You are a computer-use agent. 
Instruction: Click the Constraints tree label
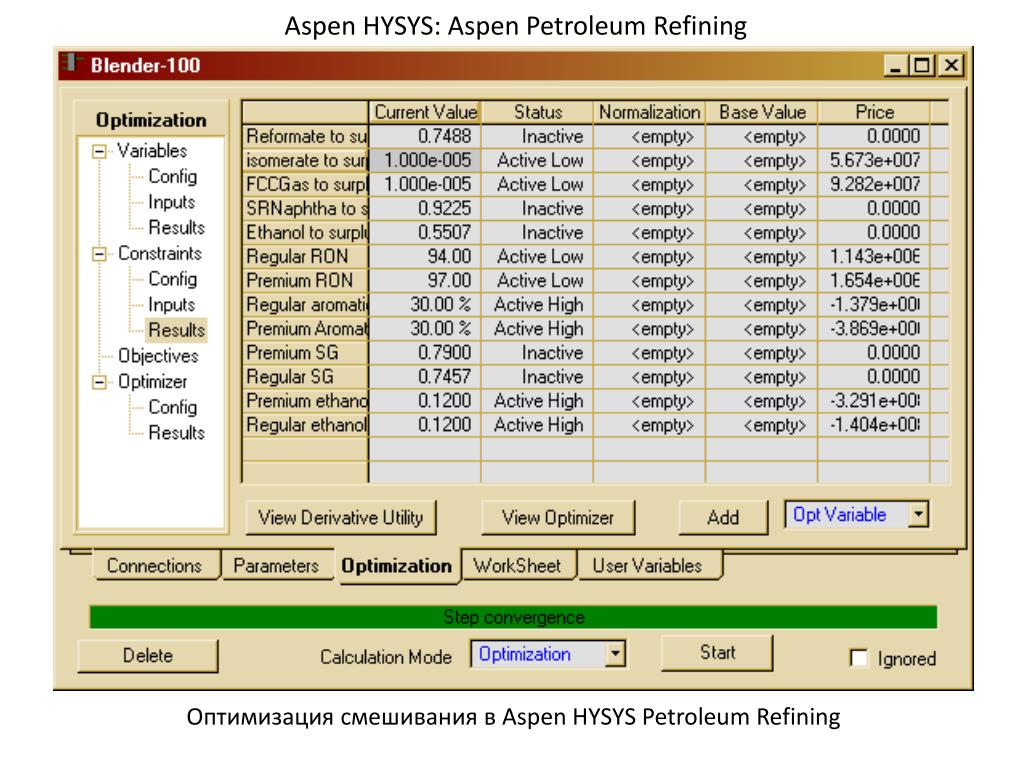pos(160,253)
